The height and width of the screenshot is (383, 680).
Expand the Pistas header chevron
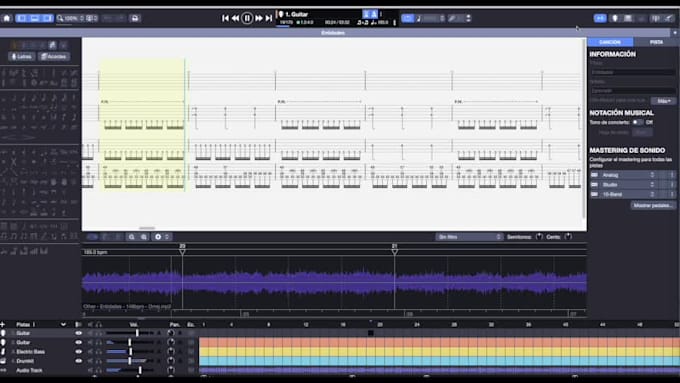(x=63, y=324)
